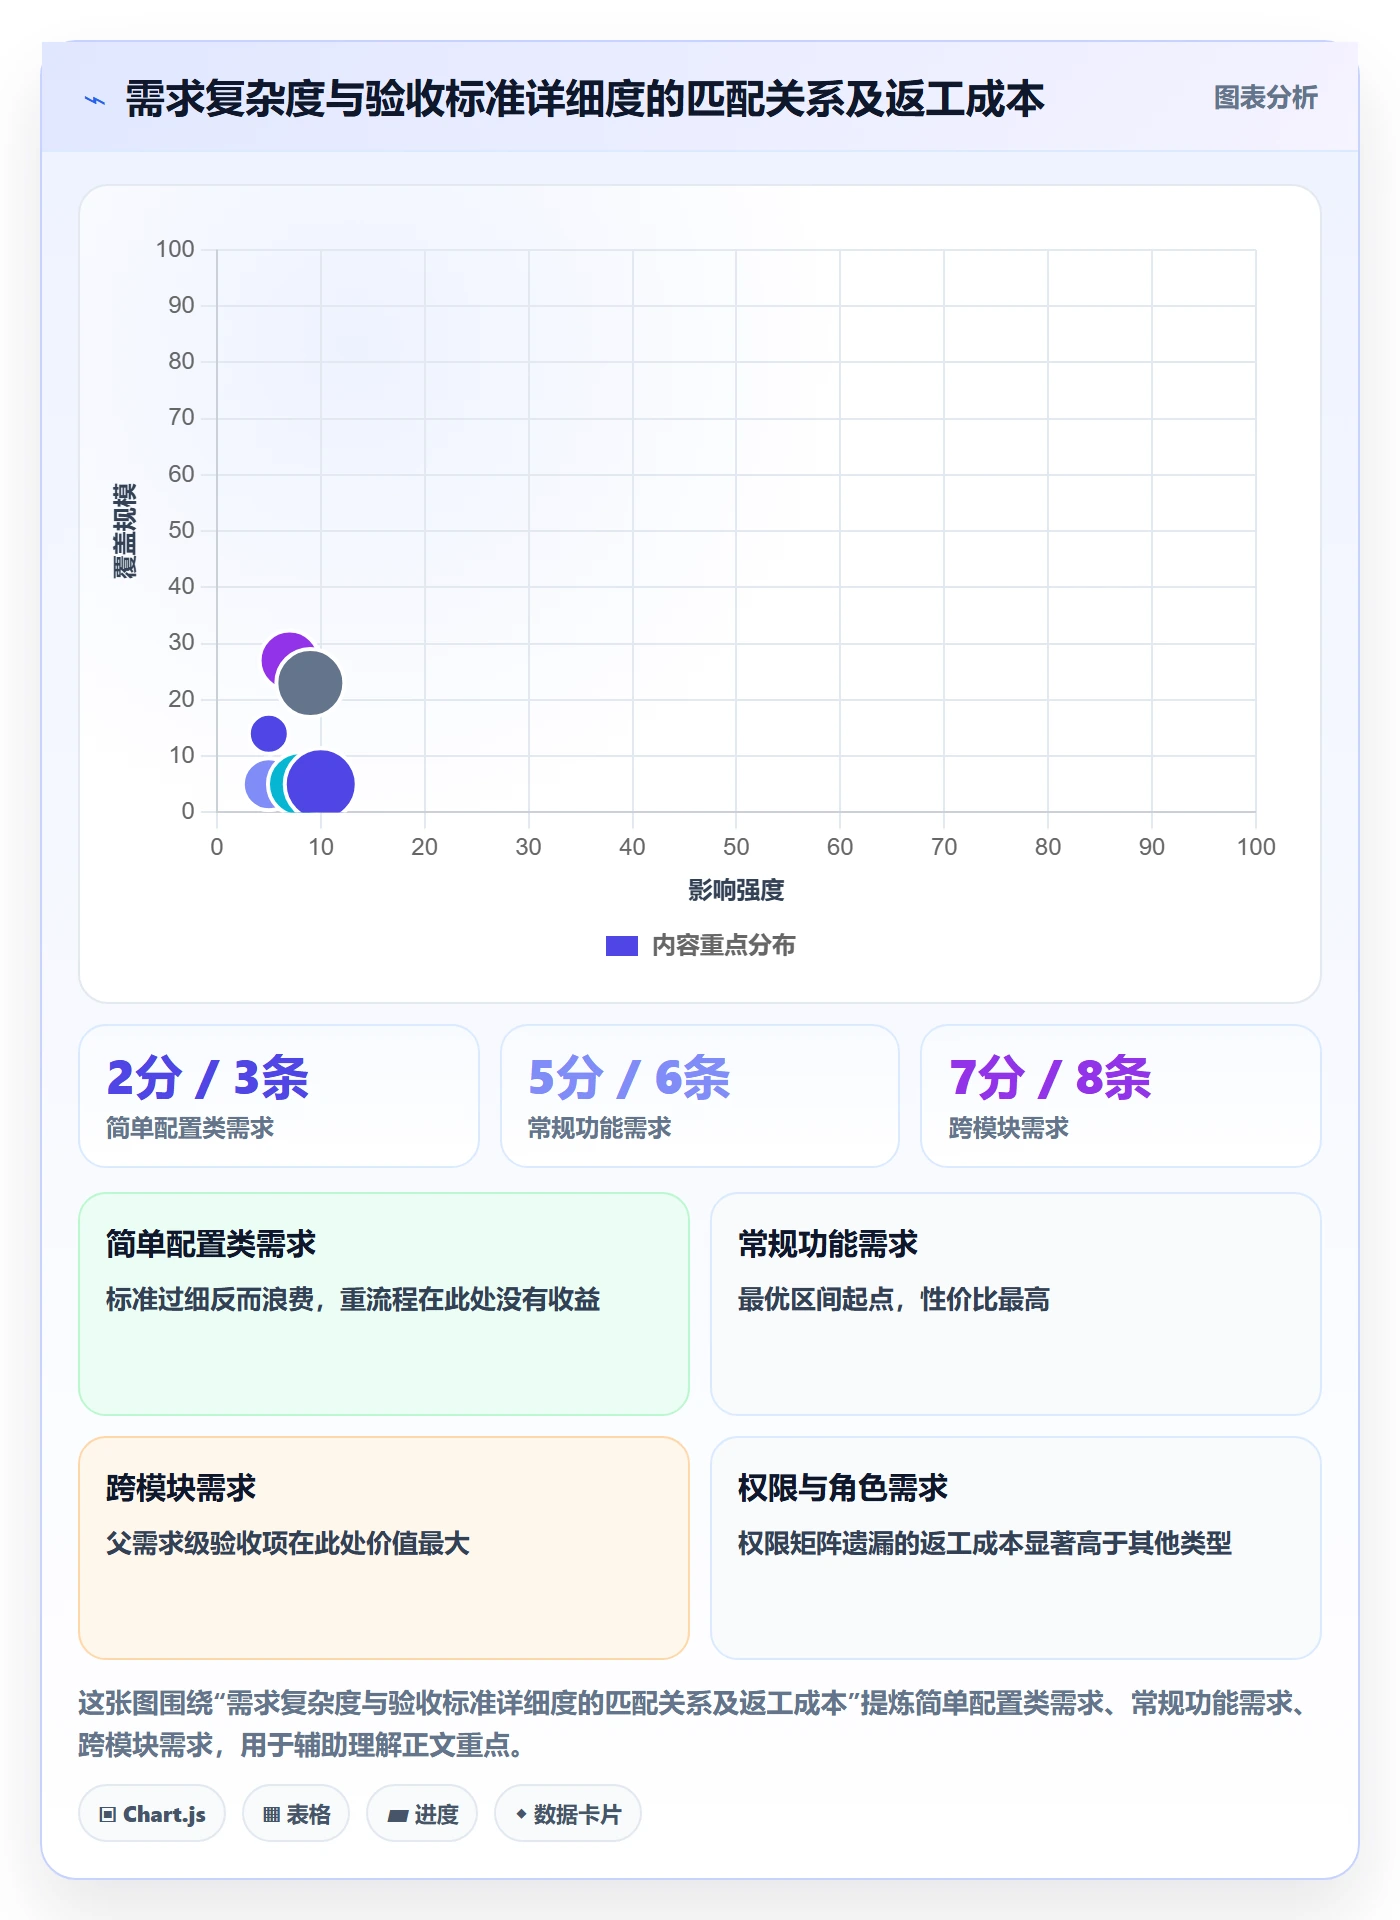Screen dimensions: 1400x1920
Task: Click the light periwinkle bubble at bottom left
Action: point(257,784)
